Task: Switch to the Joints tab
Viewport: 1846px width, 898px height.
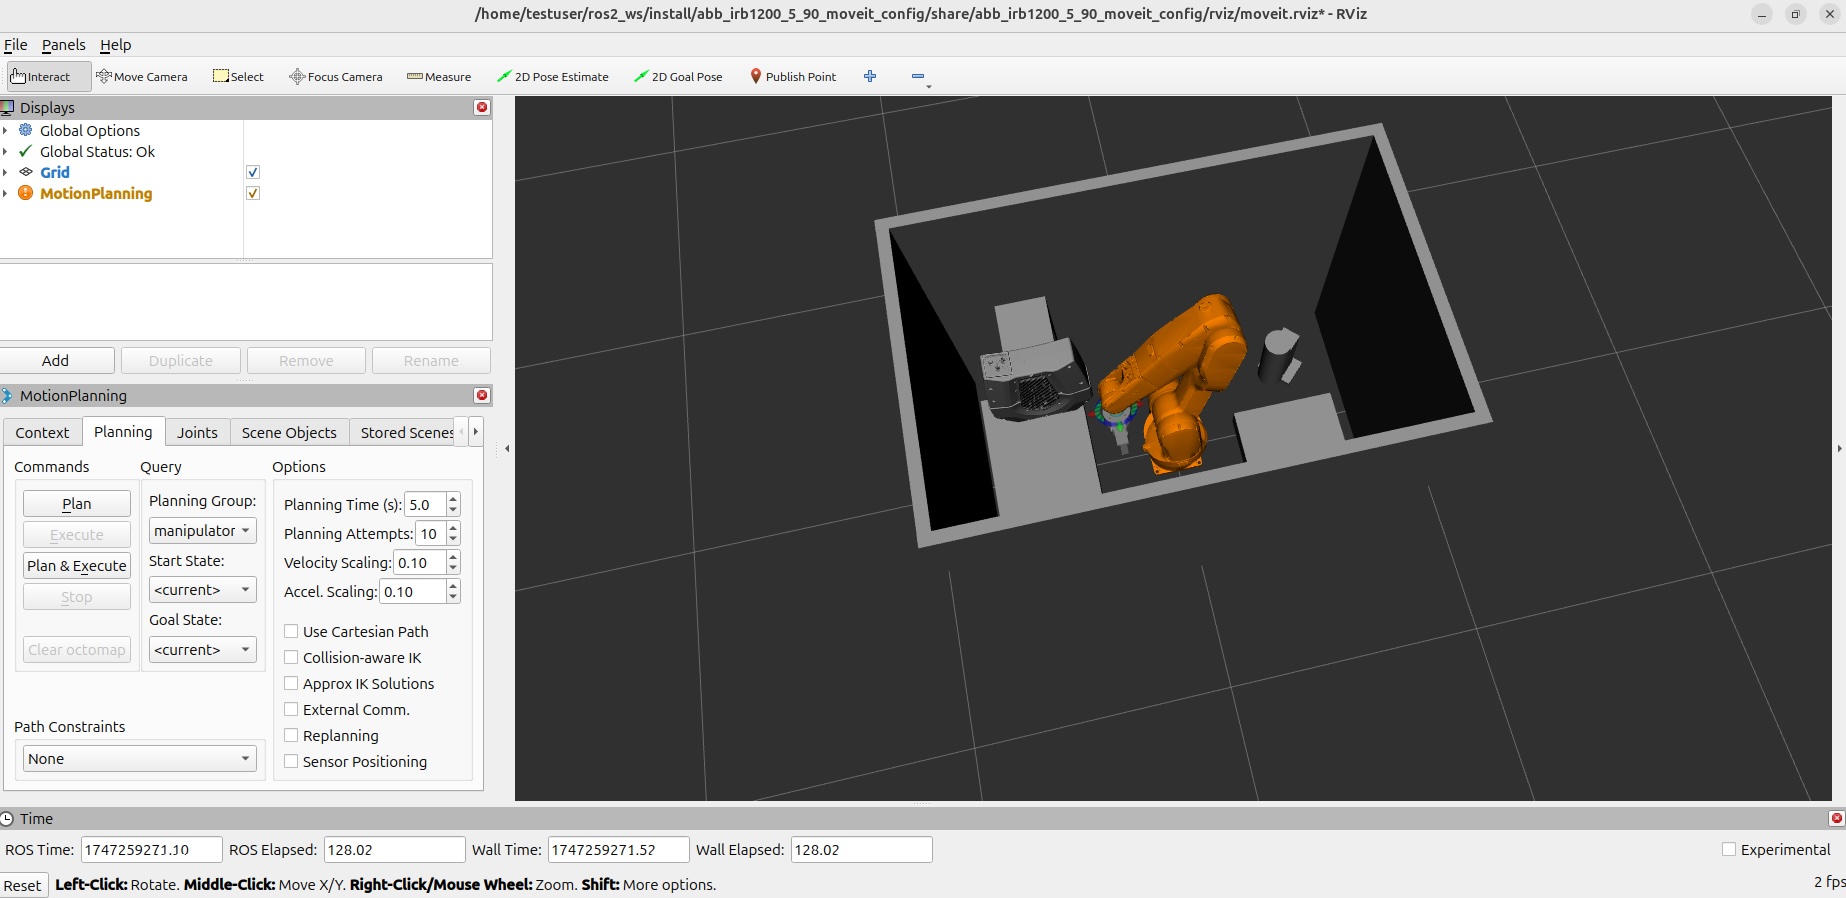Action: 197,432
